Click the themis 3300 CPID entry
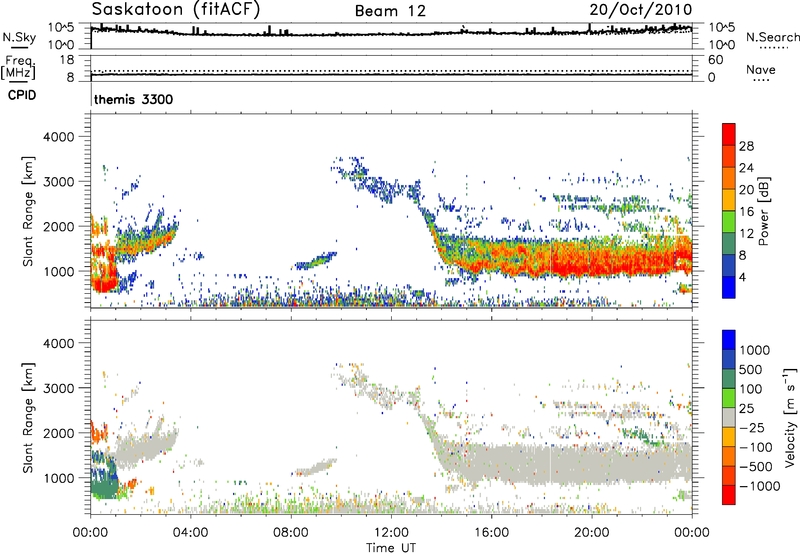The width and height of the screenshot is (800, 554). click(x=133, y=99)
